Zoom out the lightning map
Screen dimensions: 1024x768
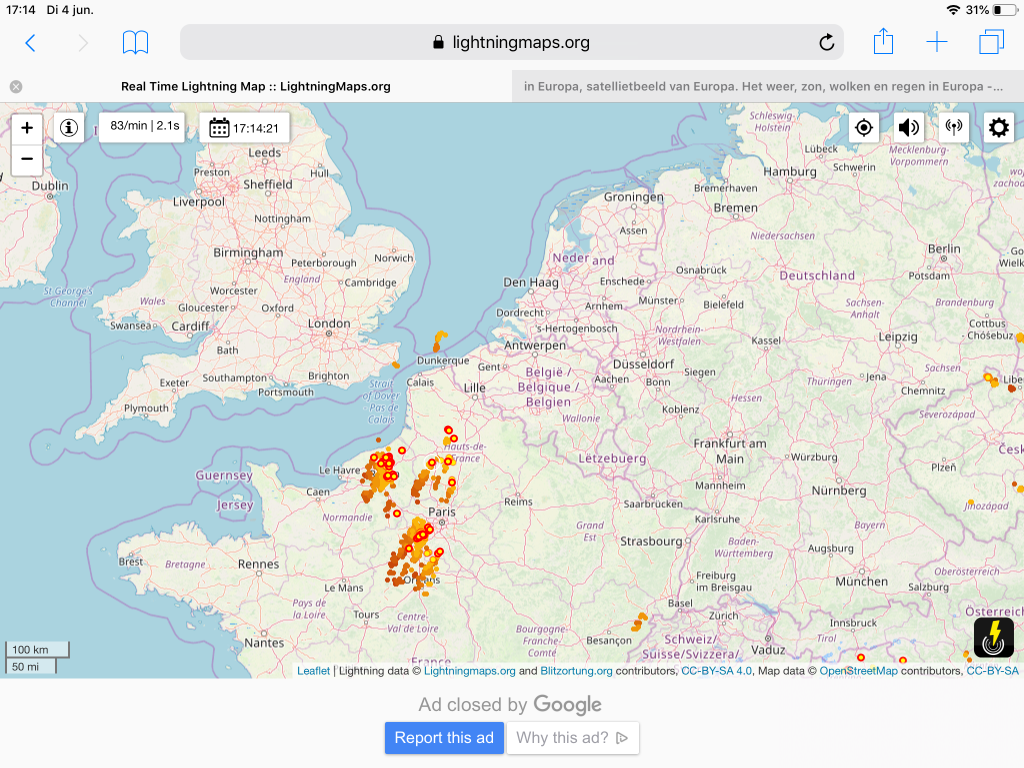coord(27,159)
